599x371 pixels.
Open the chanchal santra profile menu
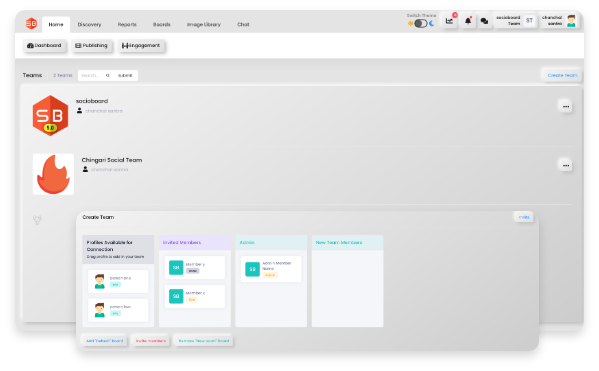560,21
